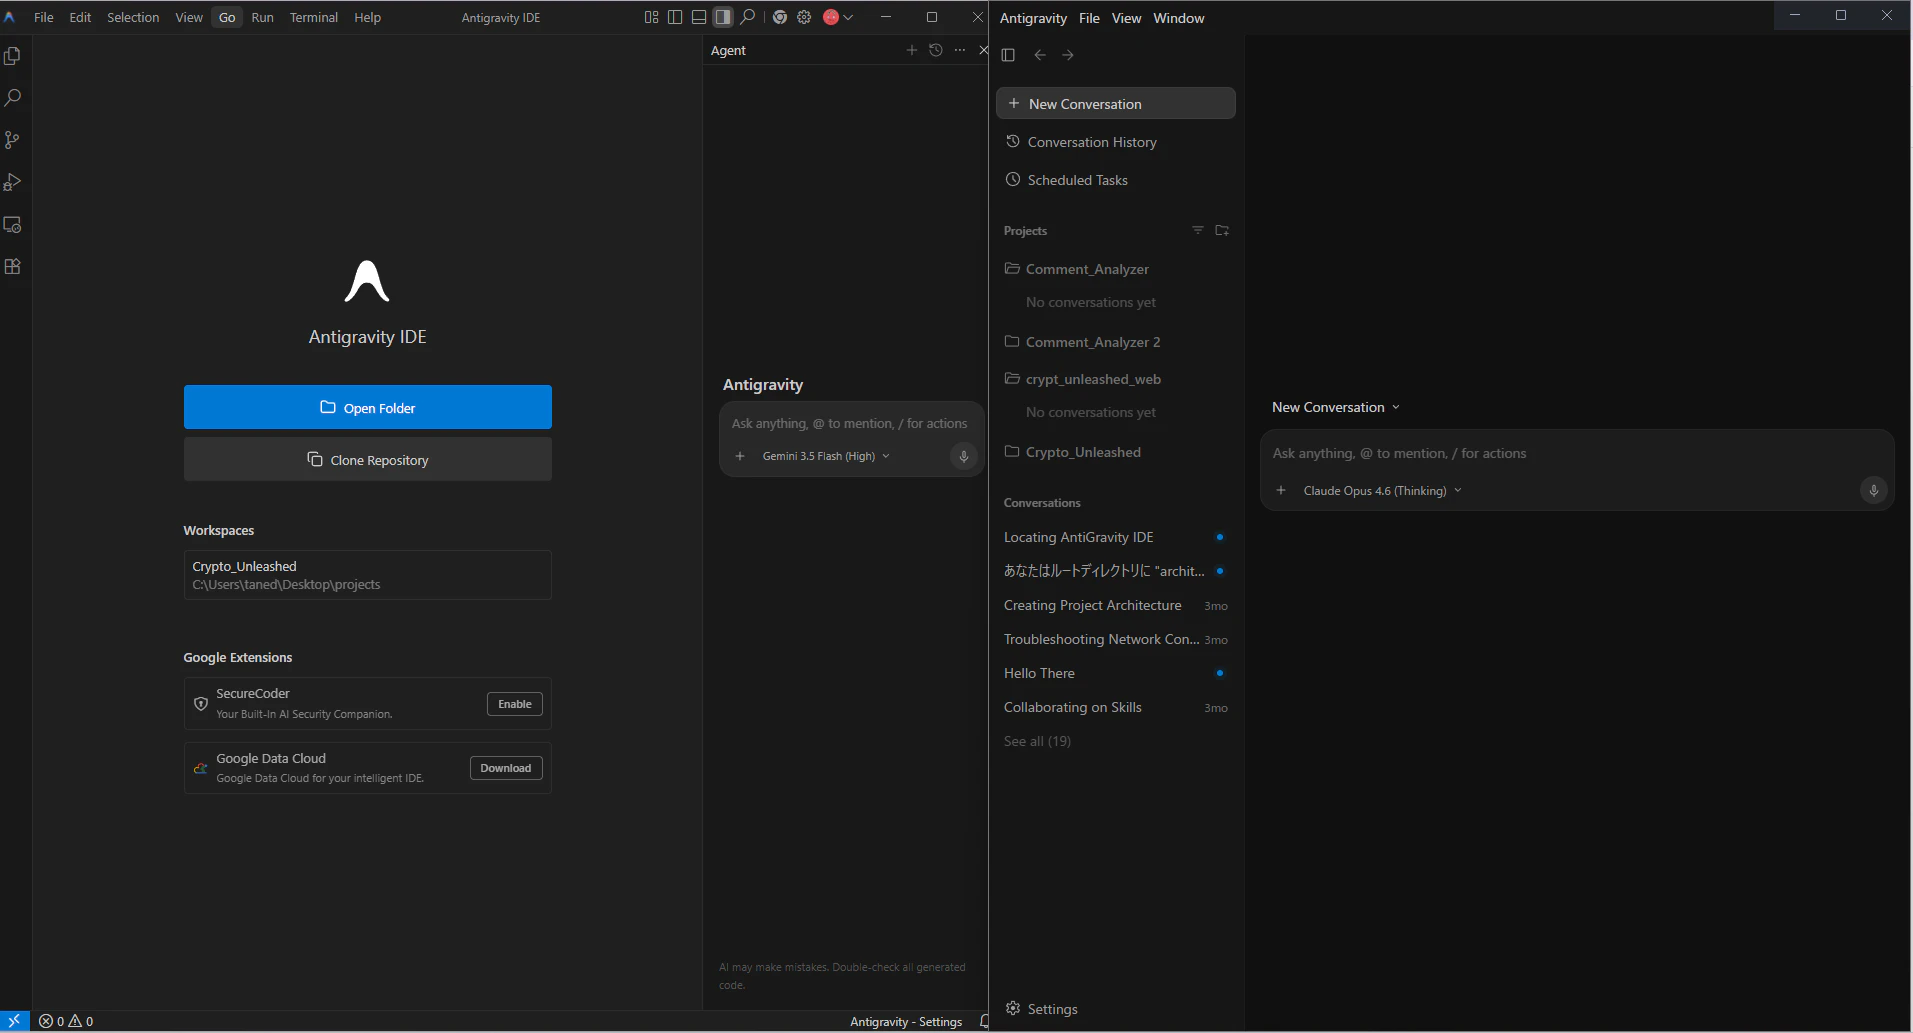Close the Agent panel
1913x1033 pixels.
pyautogui.click(x=983, y=50)
